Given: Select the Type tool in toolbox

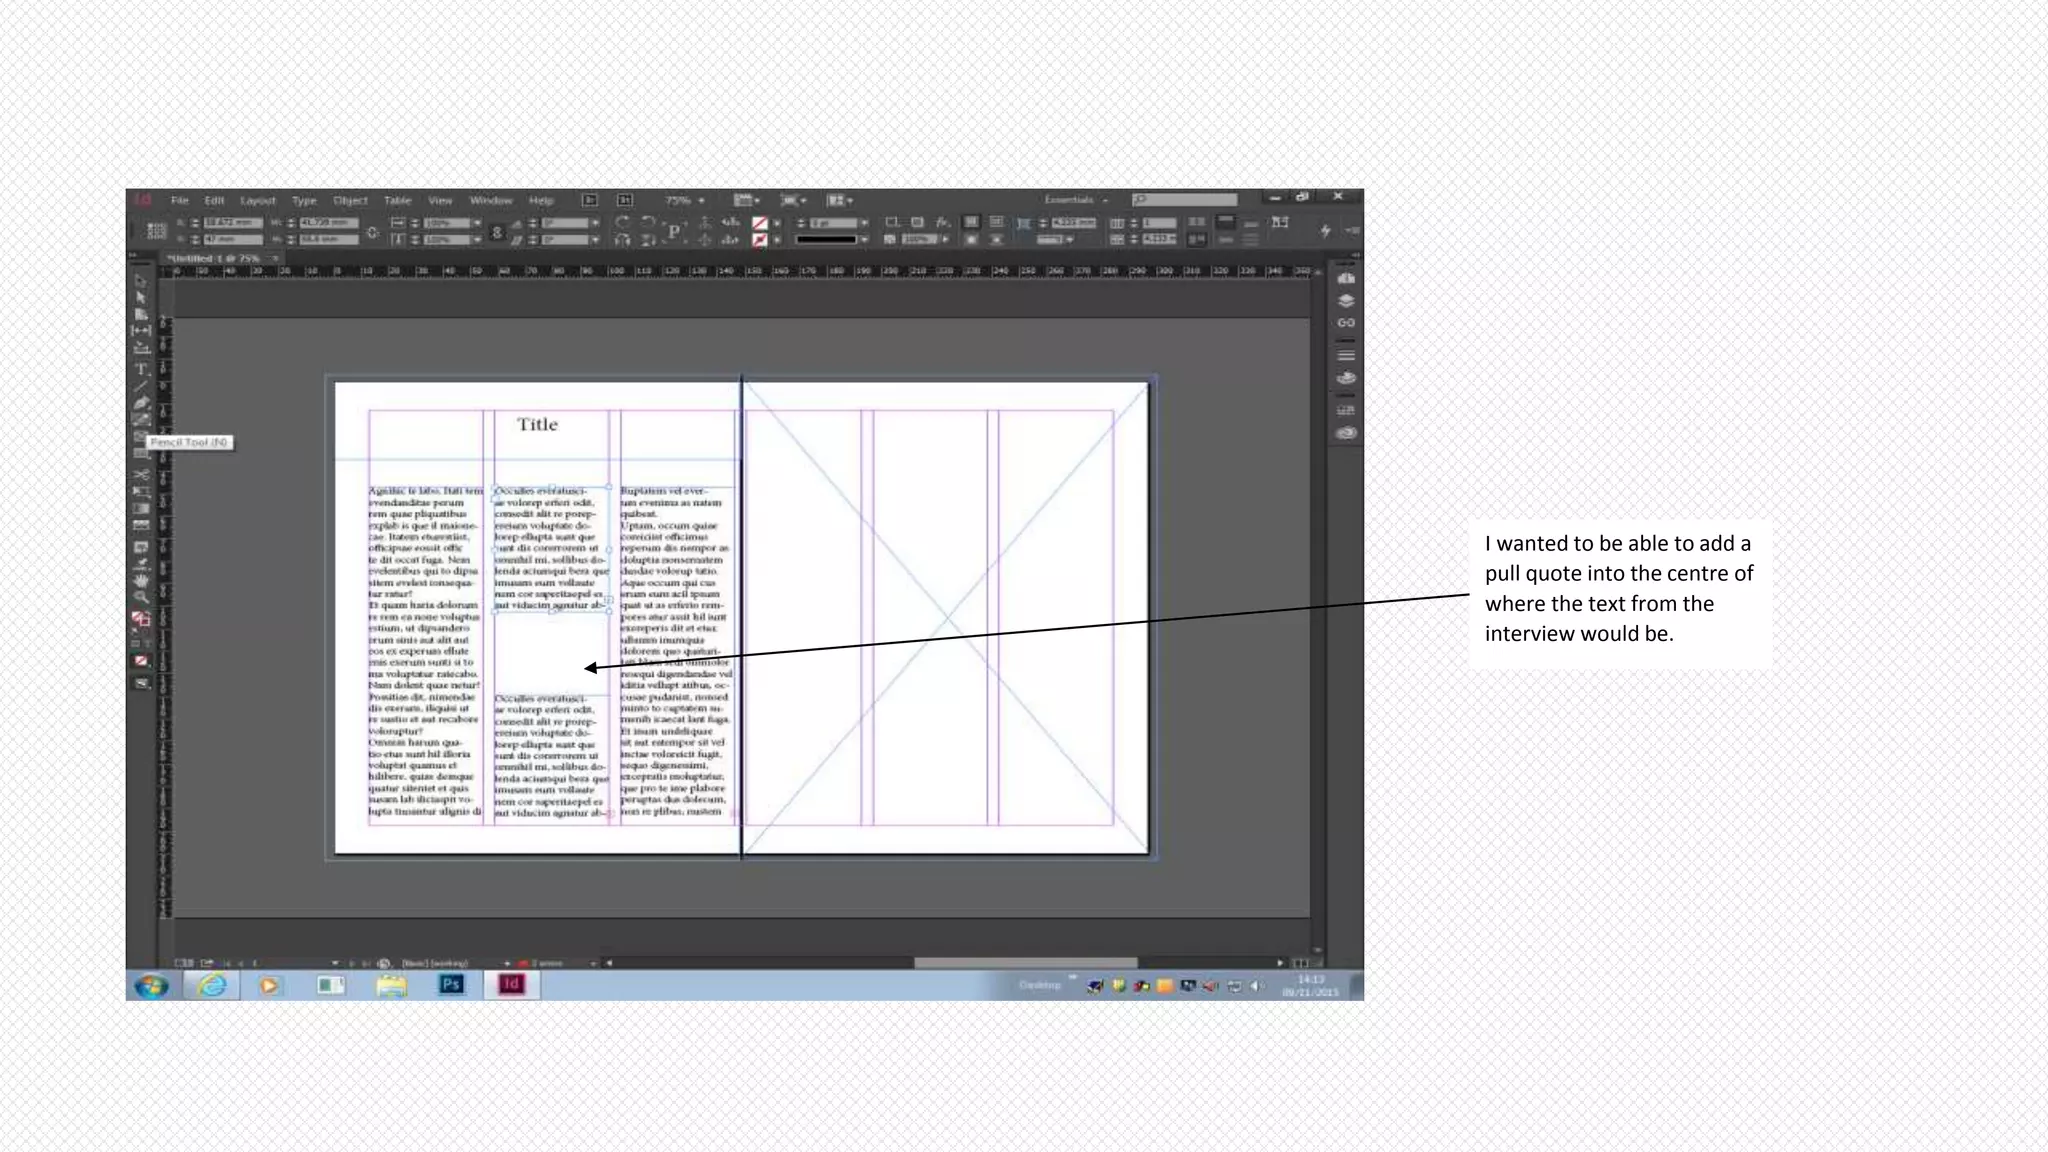Looking at the screenshot, I should click(141, 369).
